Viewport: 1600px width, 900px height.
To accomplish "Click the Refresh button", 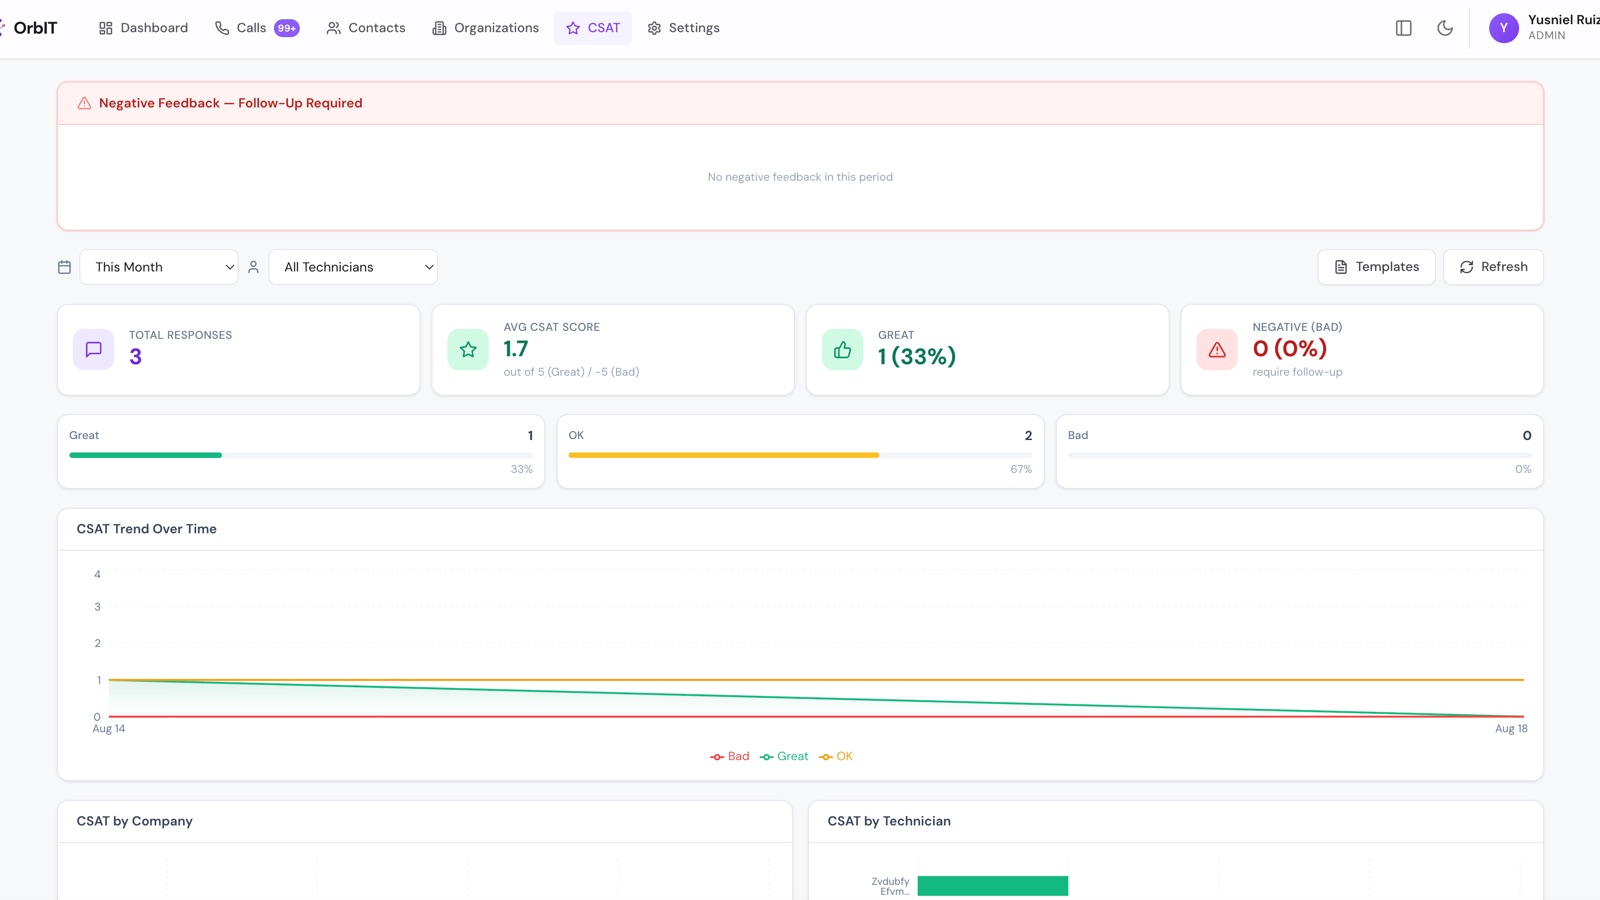I will [x=1493, y=267].
